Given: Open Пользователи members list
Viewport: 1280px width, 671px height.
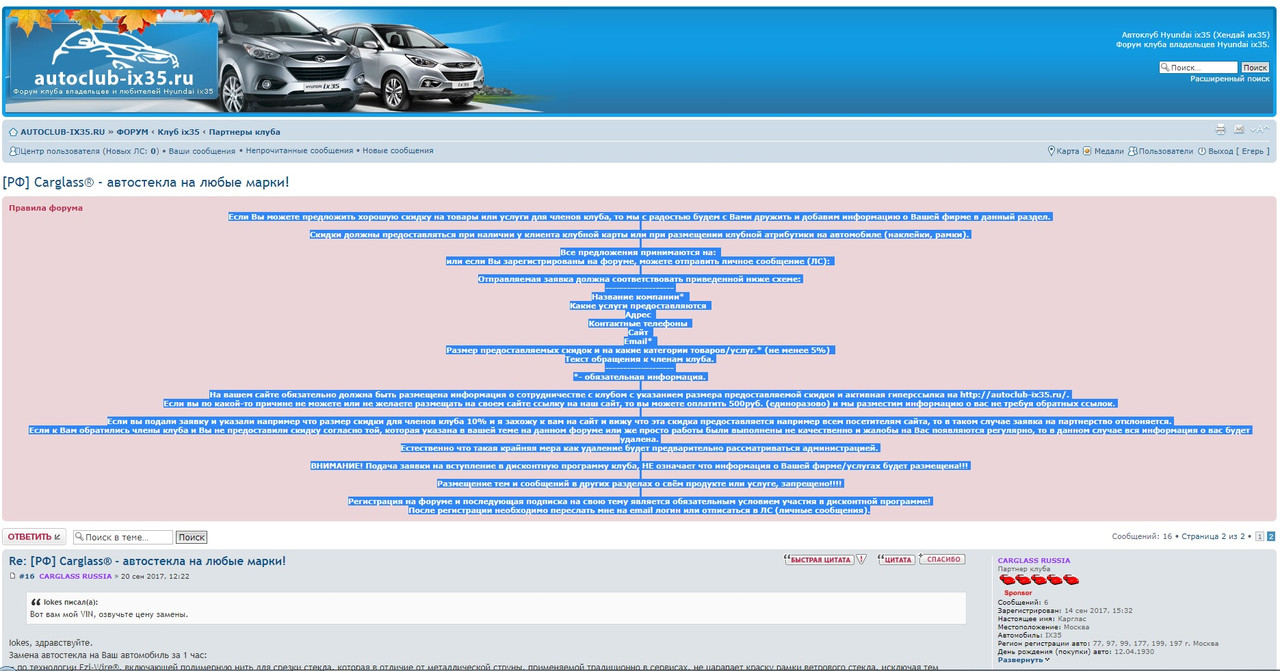Looking at the screenshot, I should [x=1165, y=152].
